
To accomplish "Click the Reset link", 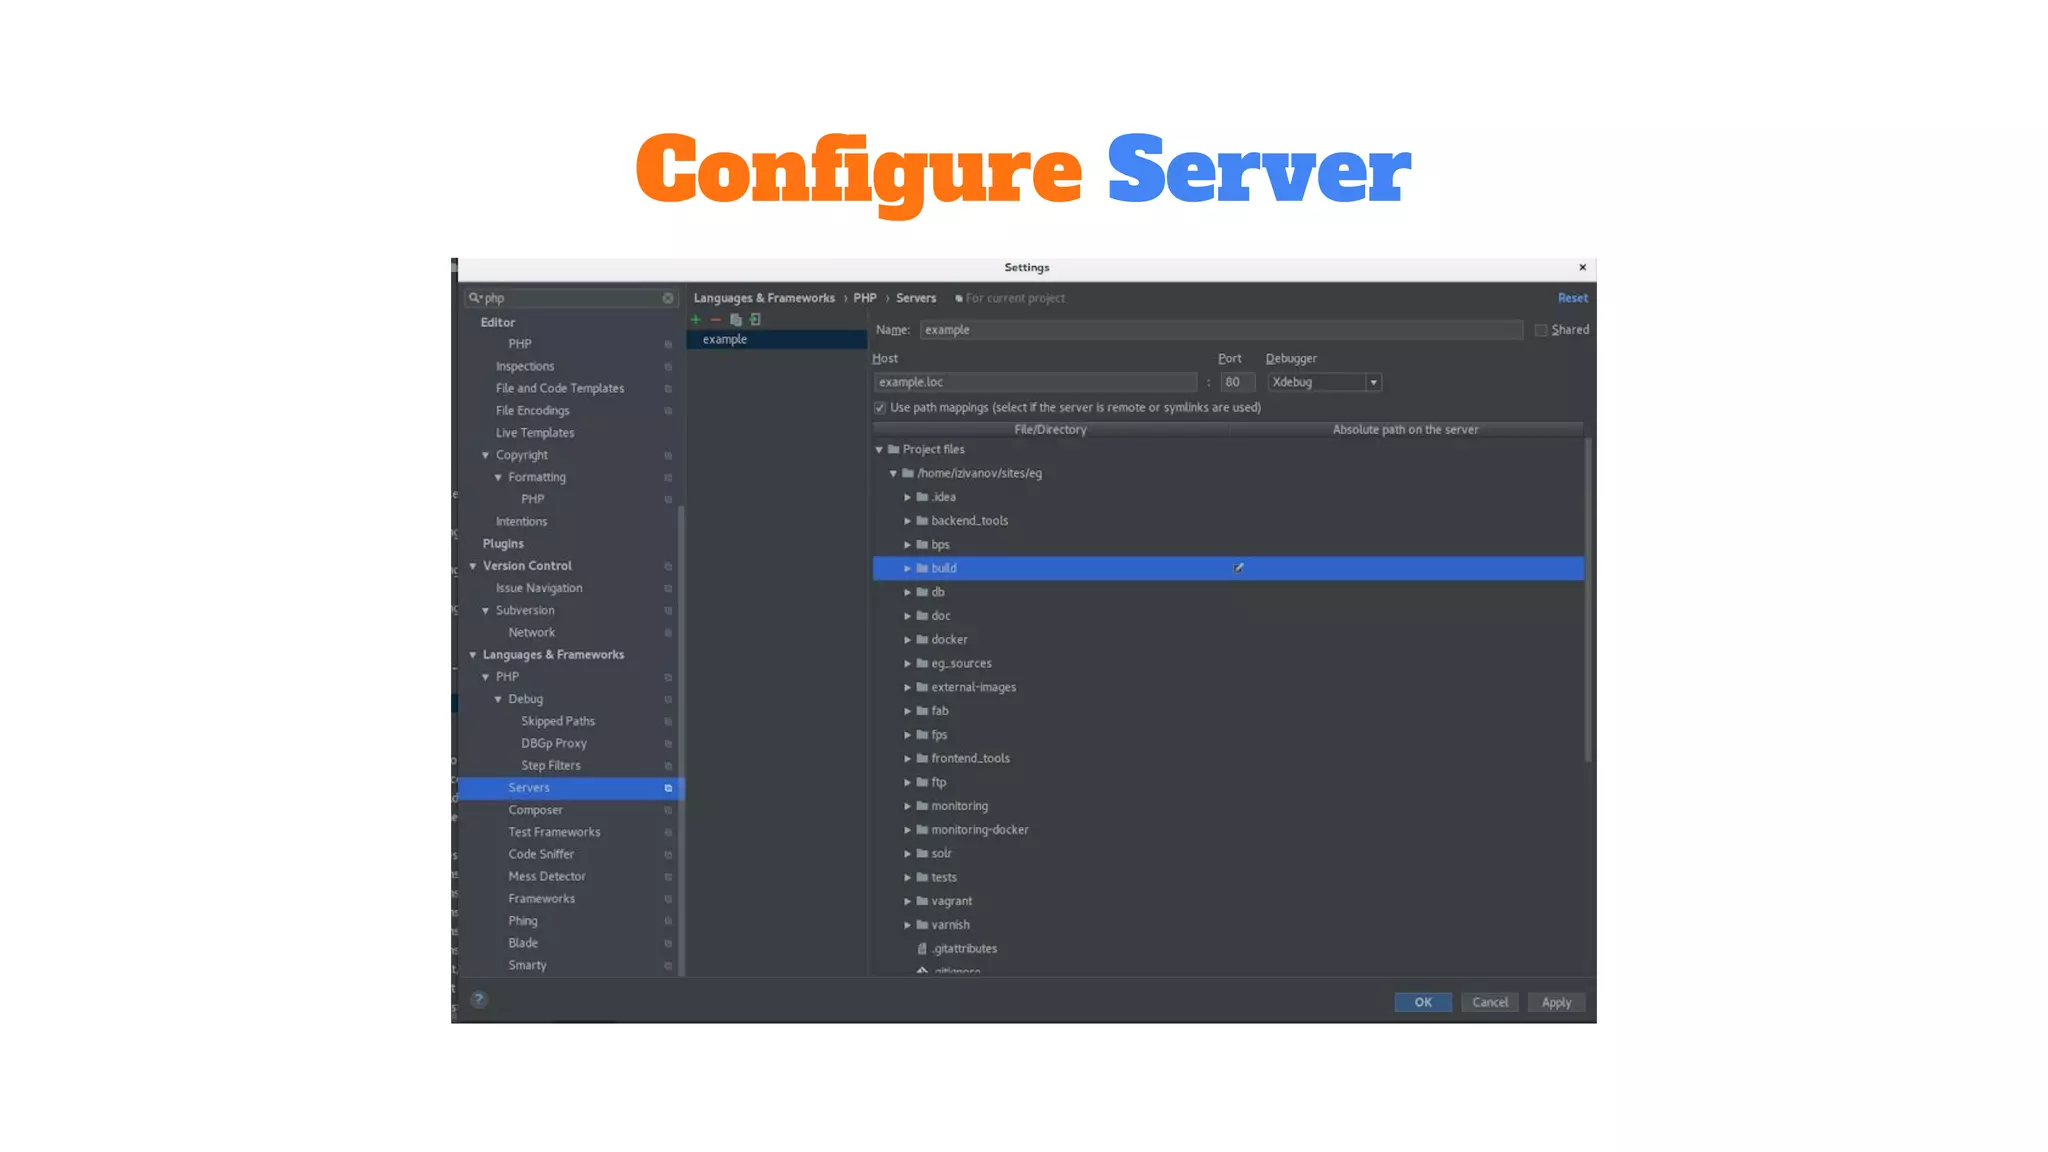I will pos(1572,298).
